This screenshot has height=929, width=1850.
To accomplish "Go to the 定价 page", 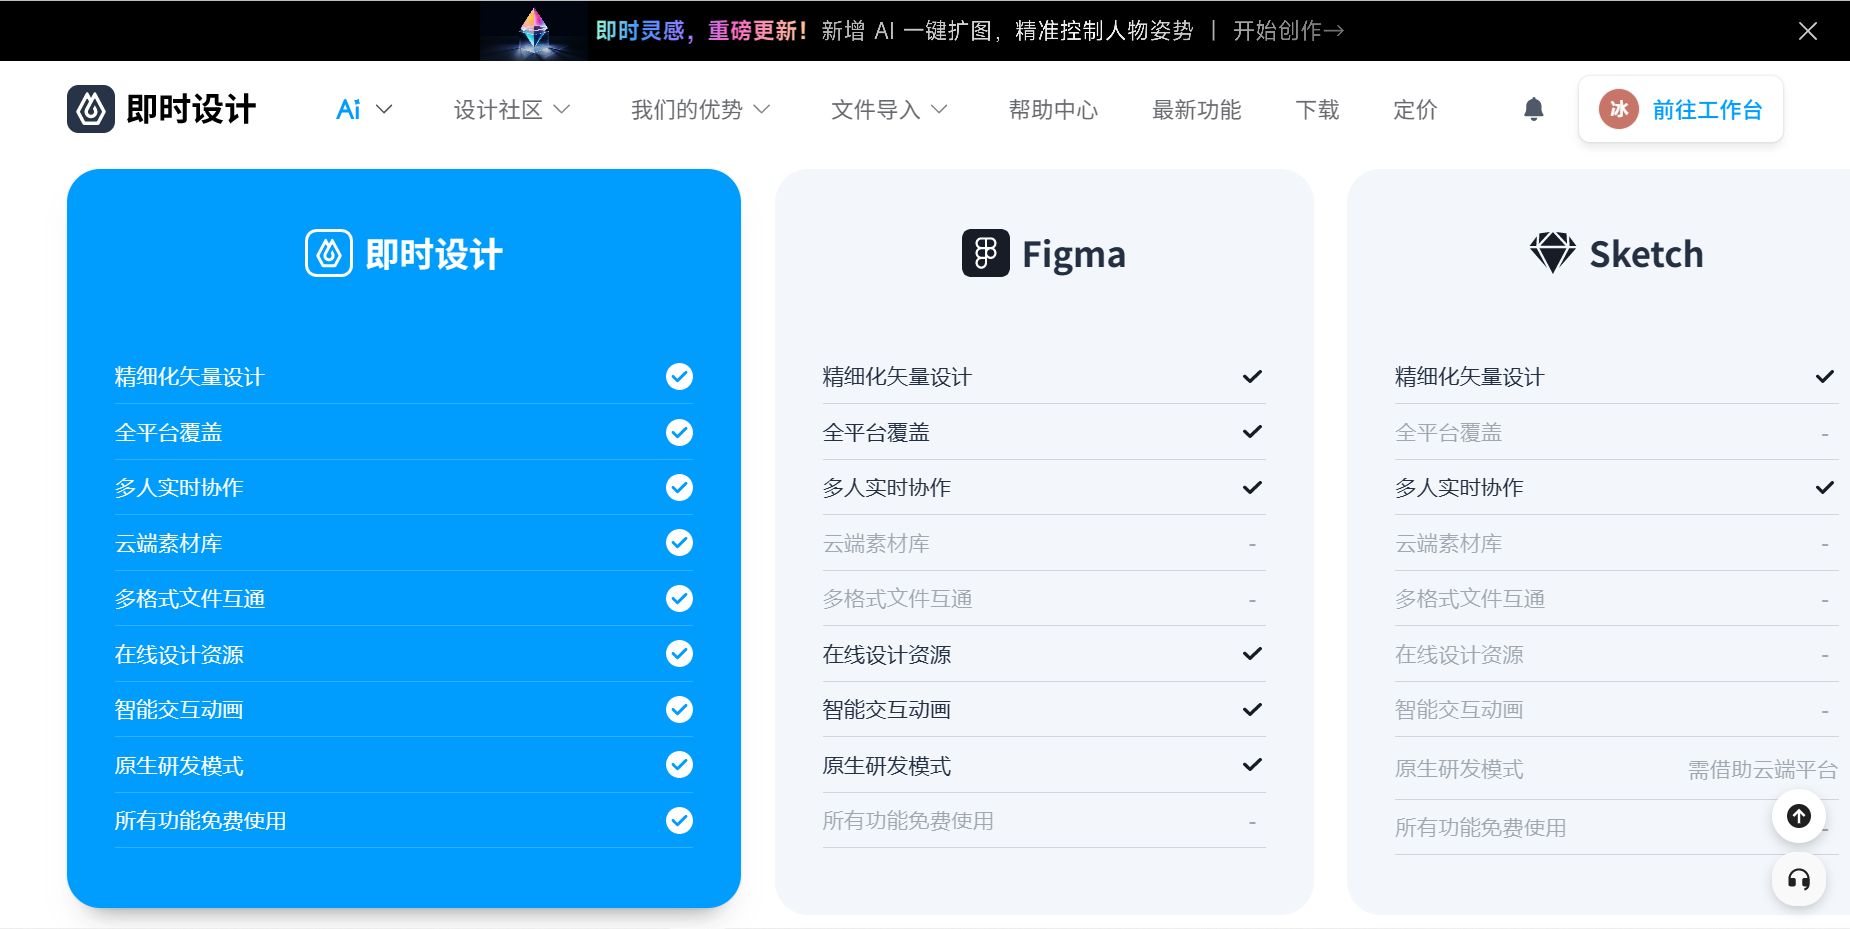I will (1415, 109).
